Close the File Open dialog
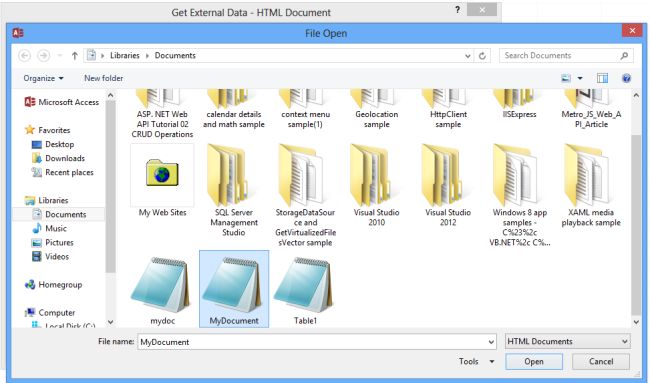This screenshot has height=383, width=650. 632,31
